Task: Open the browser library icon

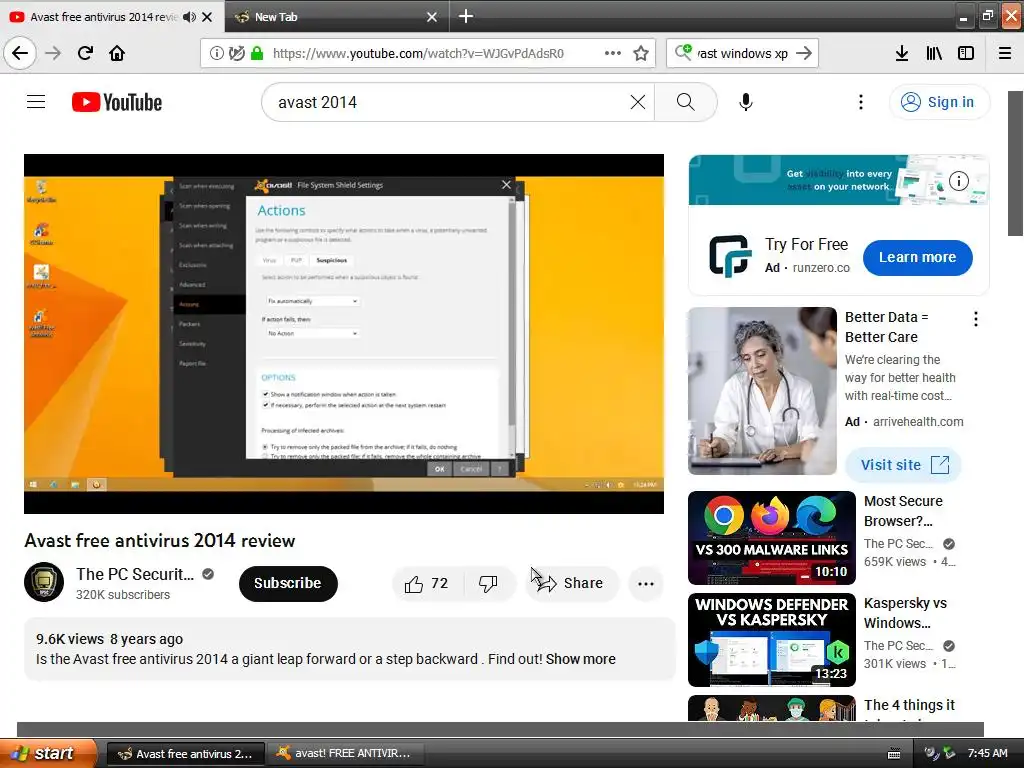Action: point(934,53)
